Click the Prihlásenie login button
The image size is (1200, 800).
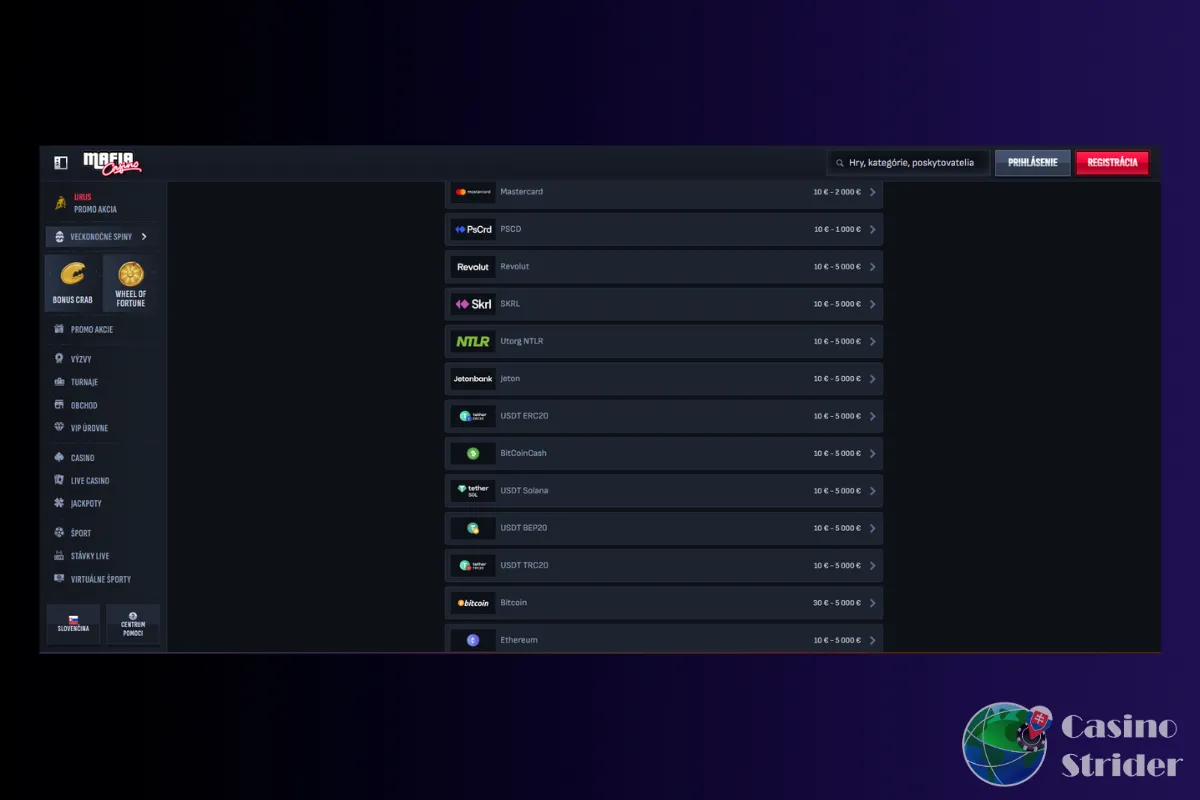1032,163
